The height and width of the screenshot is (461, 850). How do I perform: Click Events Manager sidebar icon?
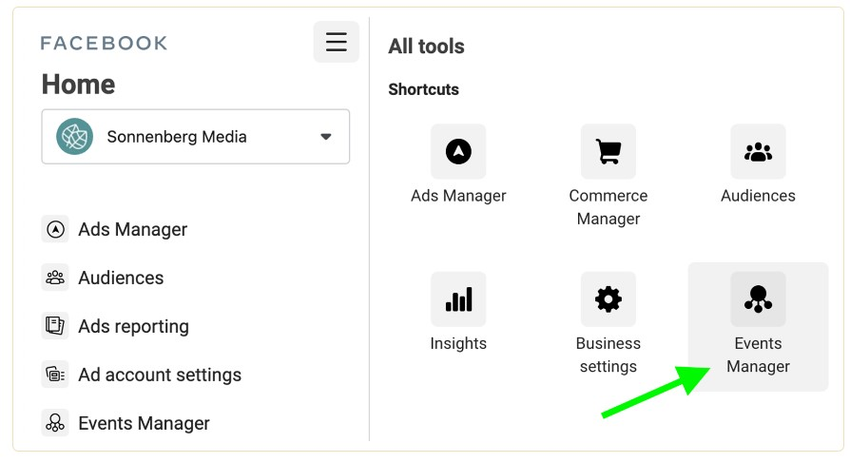(x=55, y=423)
